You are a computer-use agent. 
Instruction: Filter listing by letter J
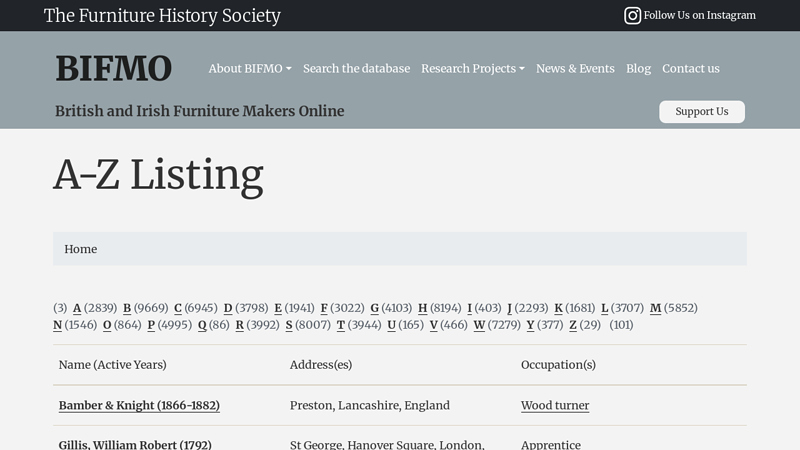click(509, 308)
